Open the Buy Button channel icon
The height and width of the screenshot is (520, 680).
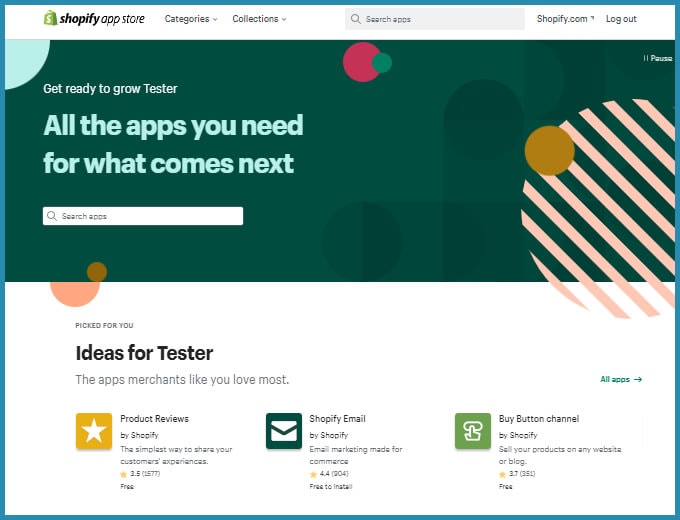[x=472, y=431]
